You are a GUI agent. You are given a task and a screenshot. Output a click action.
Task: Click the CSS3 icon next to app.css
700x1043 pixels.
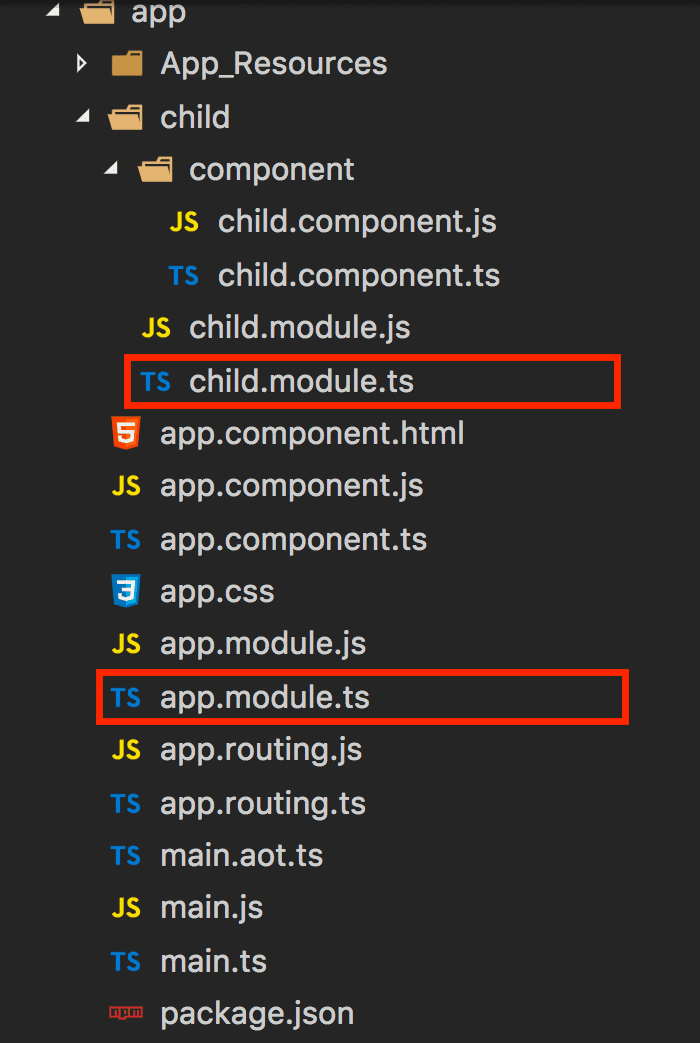126,591
